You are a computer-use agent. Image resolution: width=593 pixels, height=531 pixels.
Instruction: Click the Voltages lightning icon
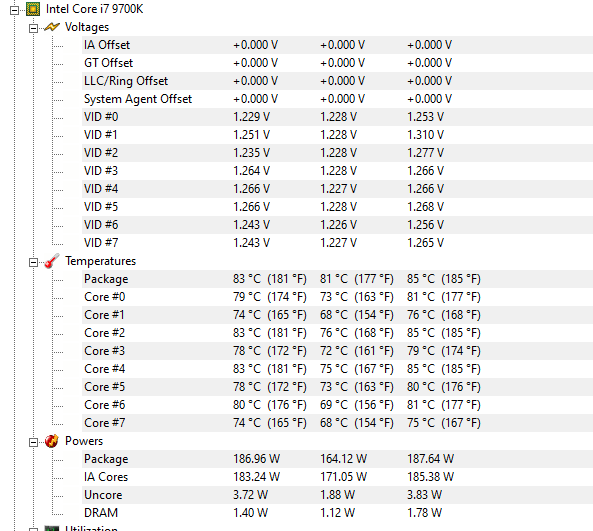pos(52,27)
